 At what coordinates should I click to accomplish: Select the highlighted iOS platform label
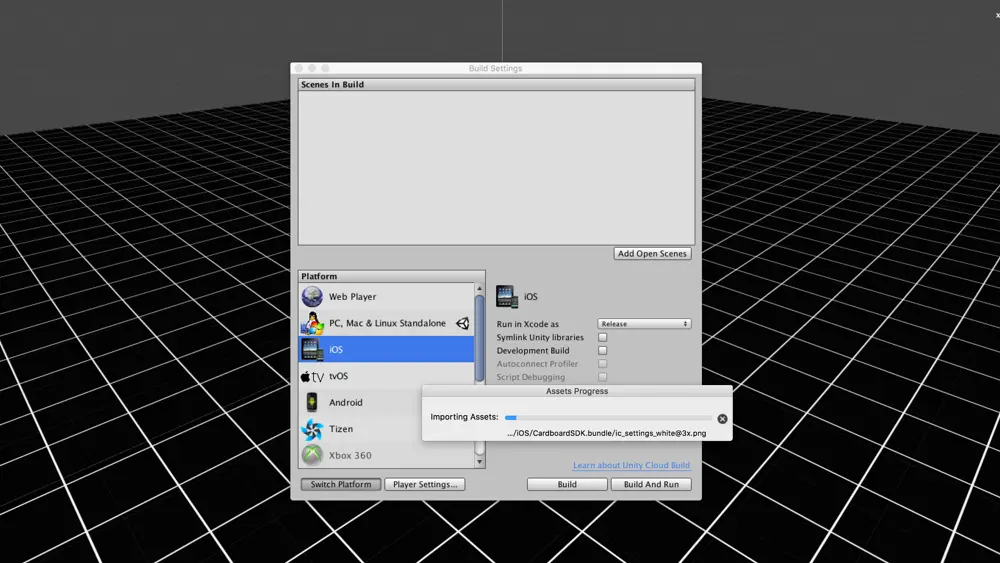tap(336, 349)
